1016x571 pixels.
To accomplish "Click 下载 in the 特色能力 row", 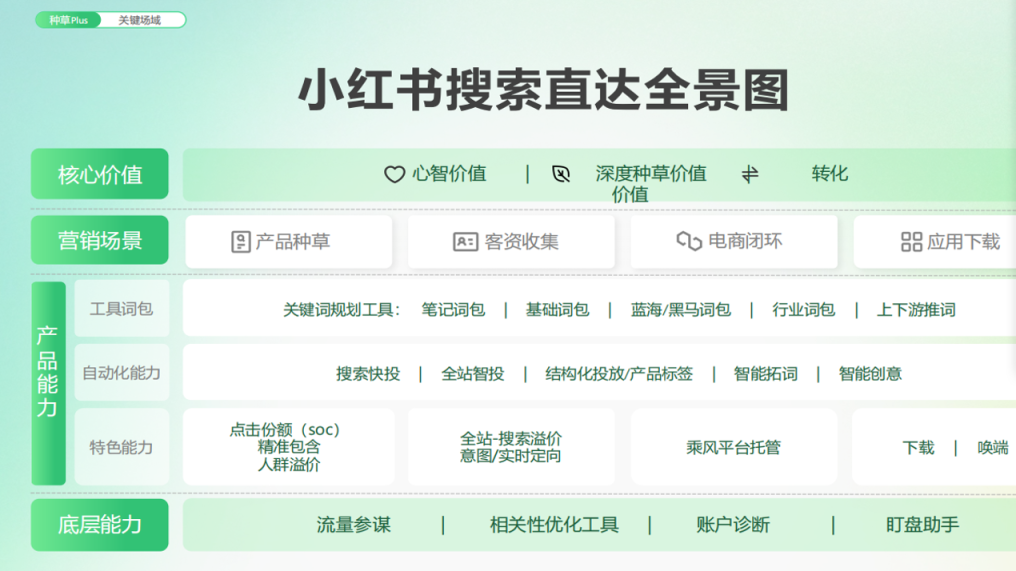I will [x=918, y=447].
